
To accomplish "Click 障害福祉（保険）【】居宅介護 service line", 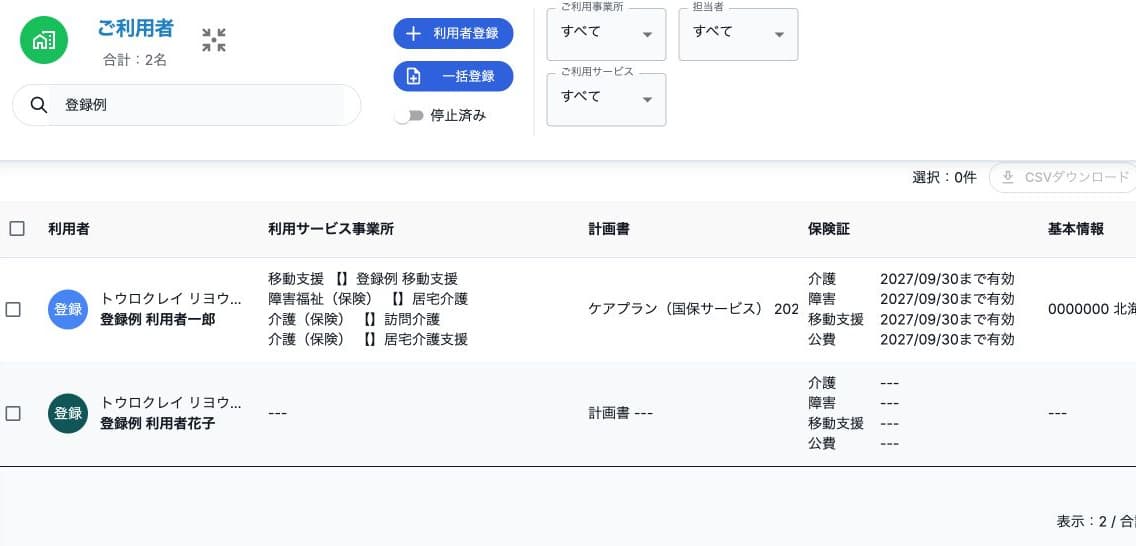I will click(368, 299).
